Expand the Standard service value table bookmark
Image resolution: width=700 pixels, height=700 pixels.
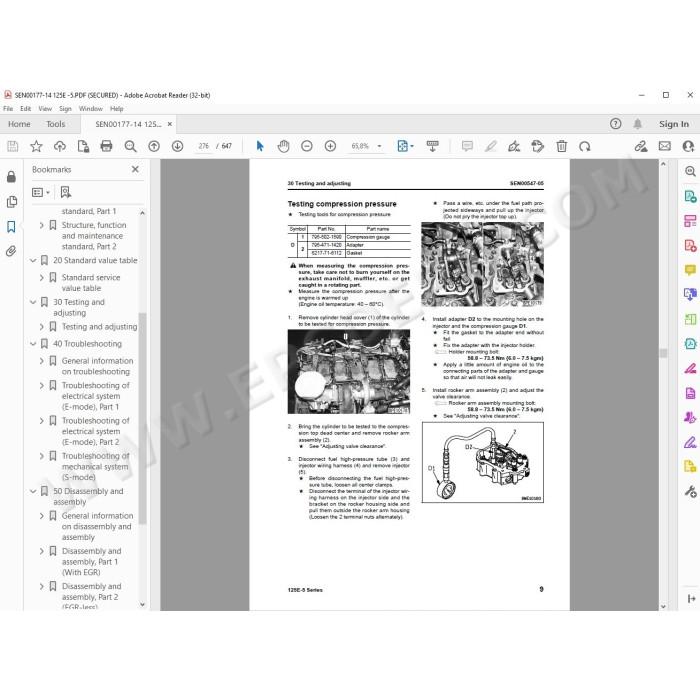coord(42,277)
